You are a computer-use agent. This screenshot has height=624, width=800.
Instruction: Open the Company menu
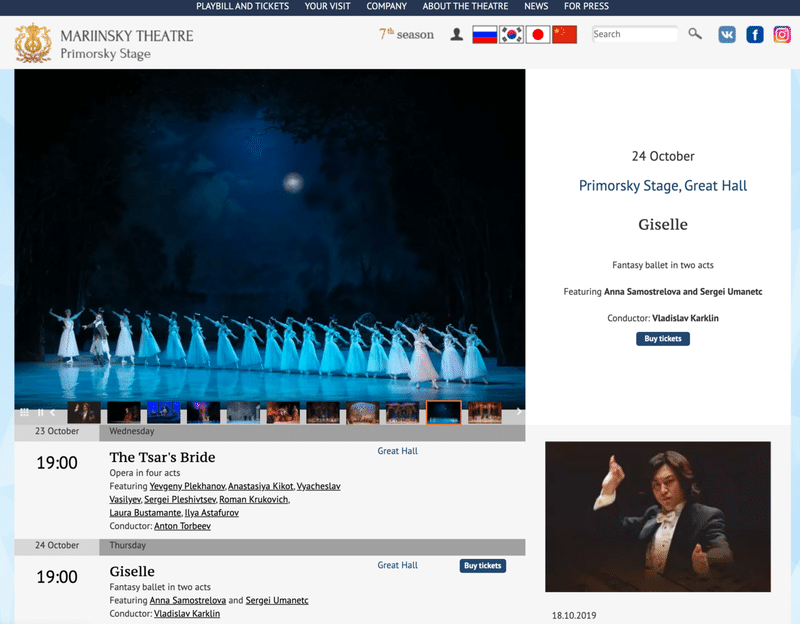387,6
